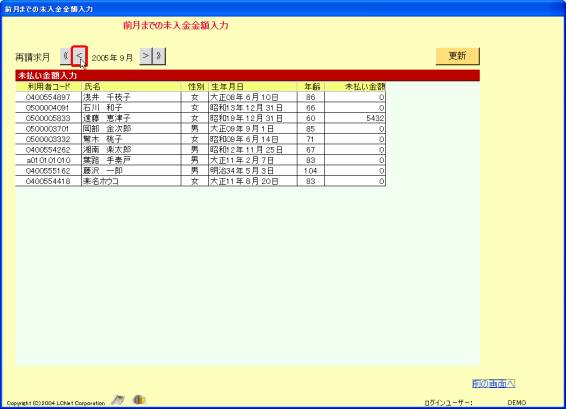Screen dimensions: 566x409
Task: Open the 前の画面へ link
Action: click(x=493, y=383)
